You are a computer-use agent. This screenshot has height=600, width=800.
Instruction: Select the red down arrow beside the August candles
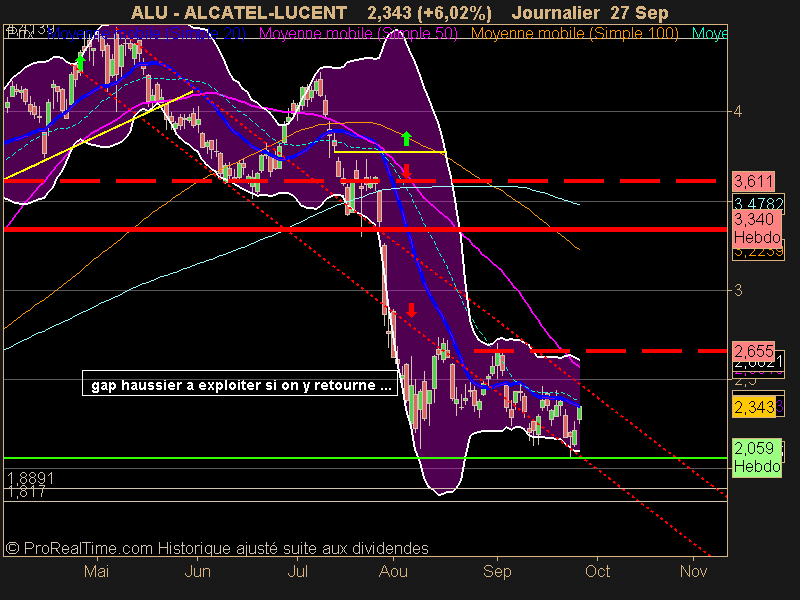(411, 310)
